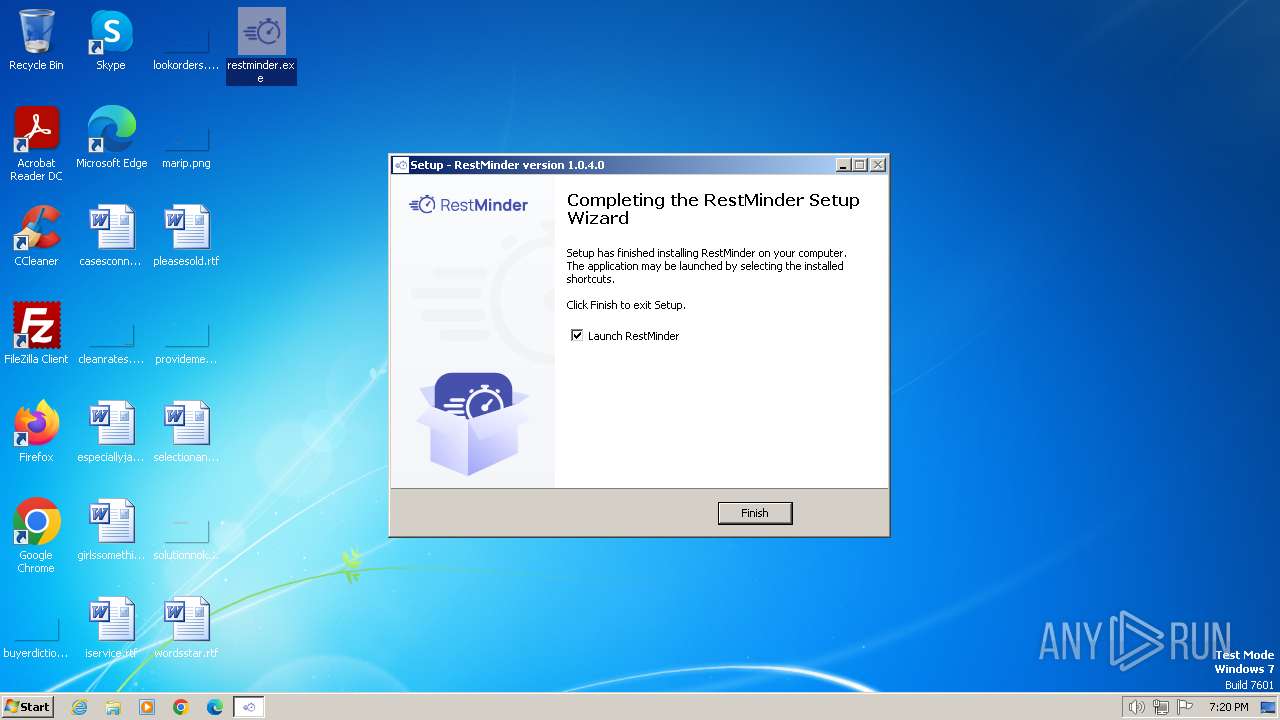
Task: Click RestMinder setup taskbar button
Action: [x=249, y=707]
